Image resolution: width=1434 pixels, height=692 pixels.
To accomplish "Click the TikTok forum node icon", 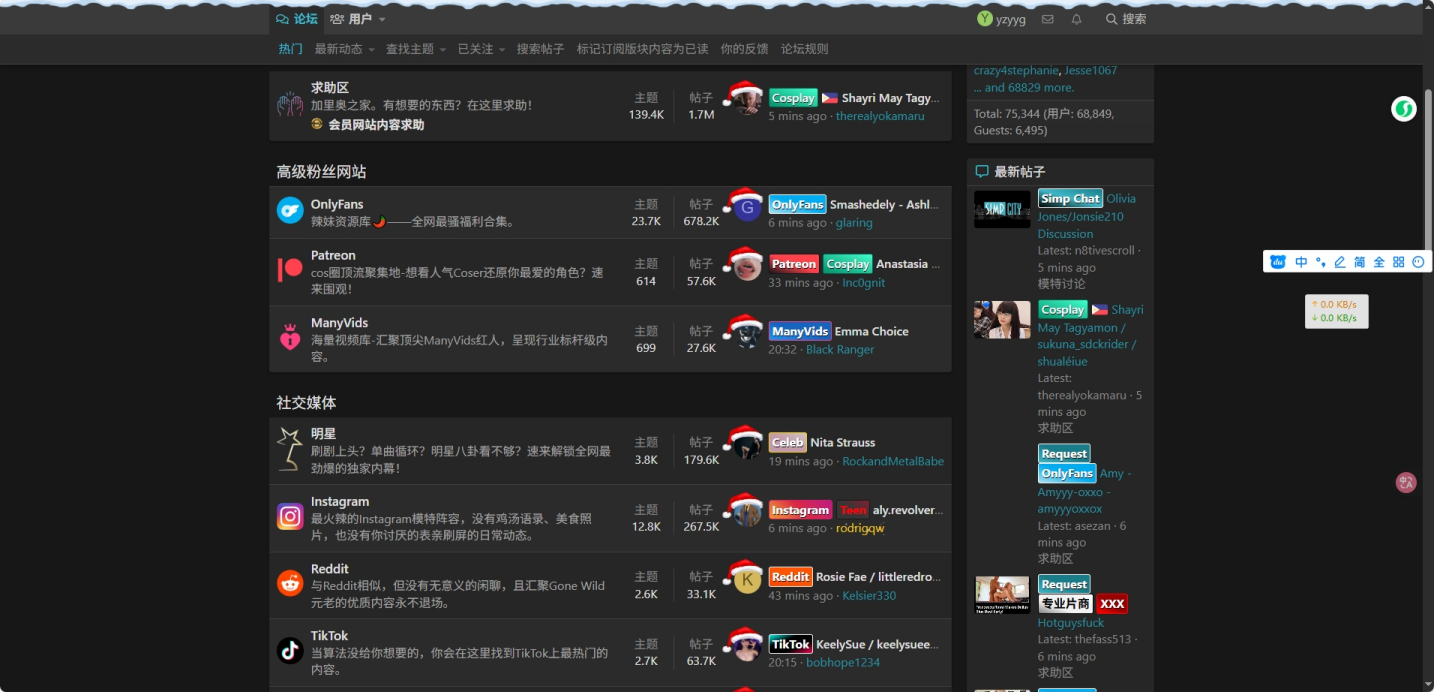I will [x=290, y=650].
